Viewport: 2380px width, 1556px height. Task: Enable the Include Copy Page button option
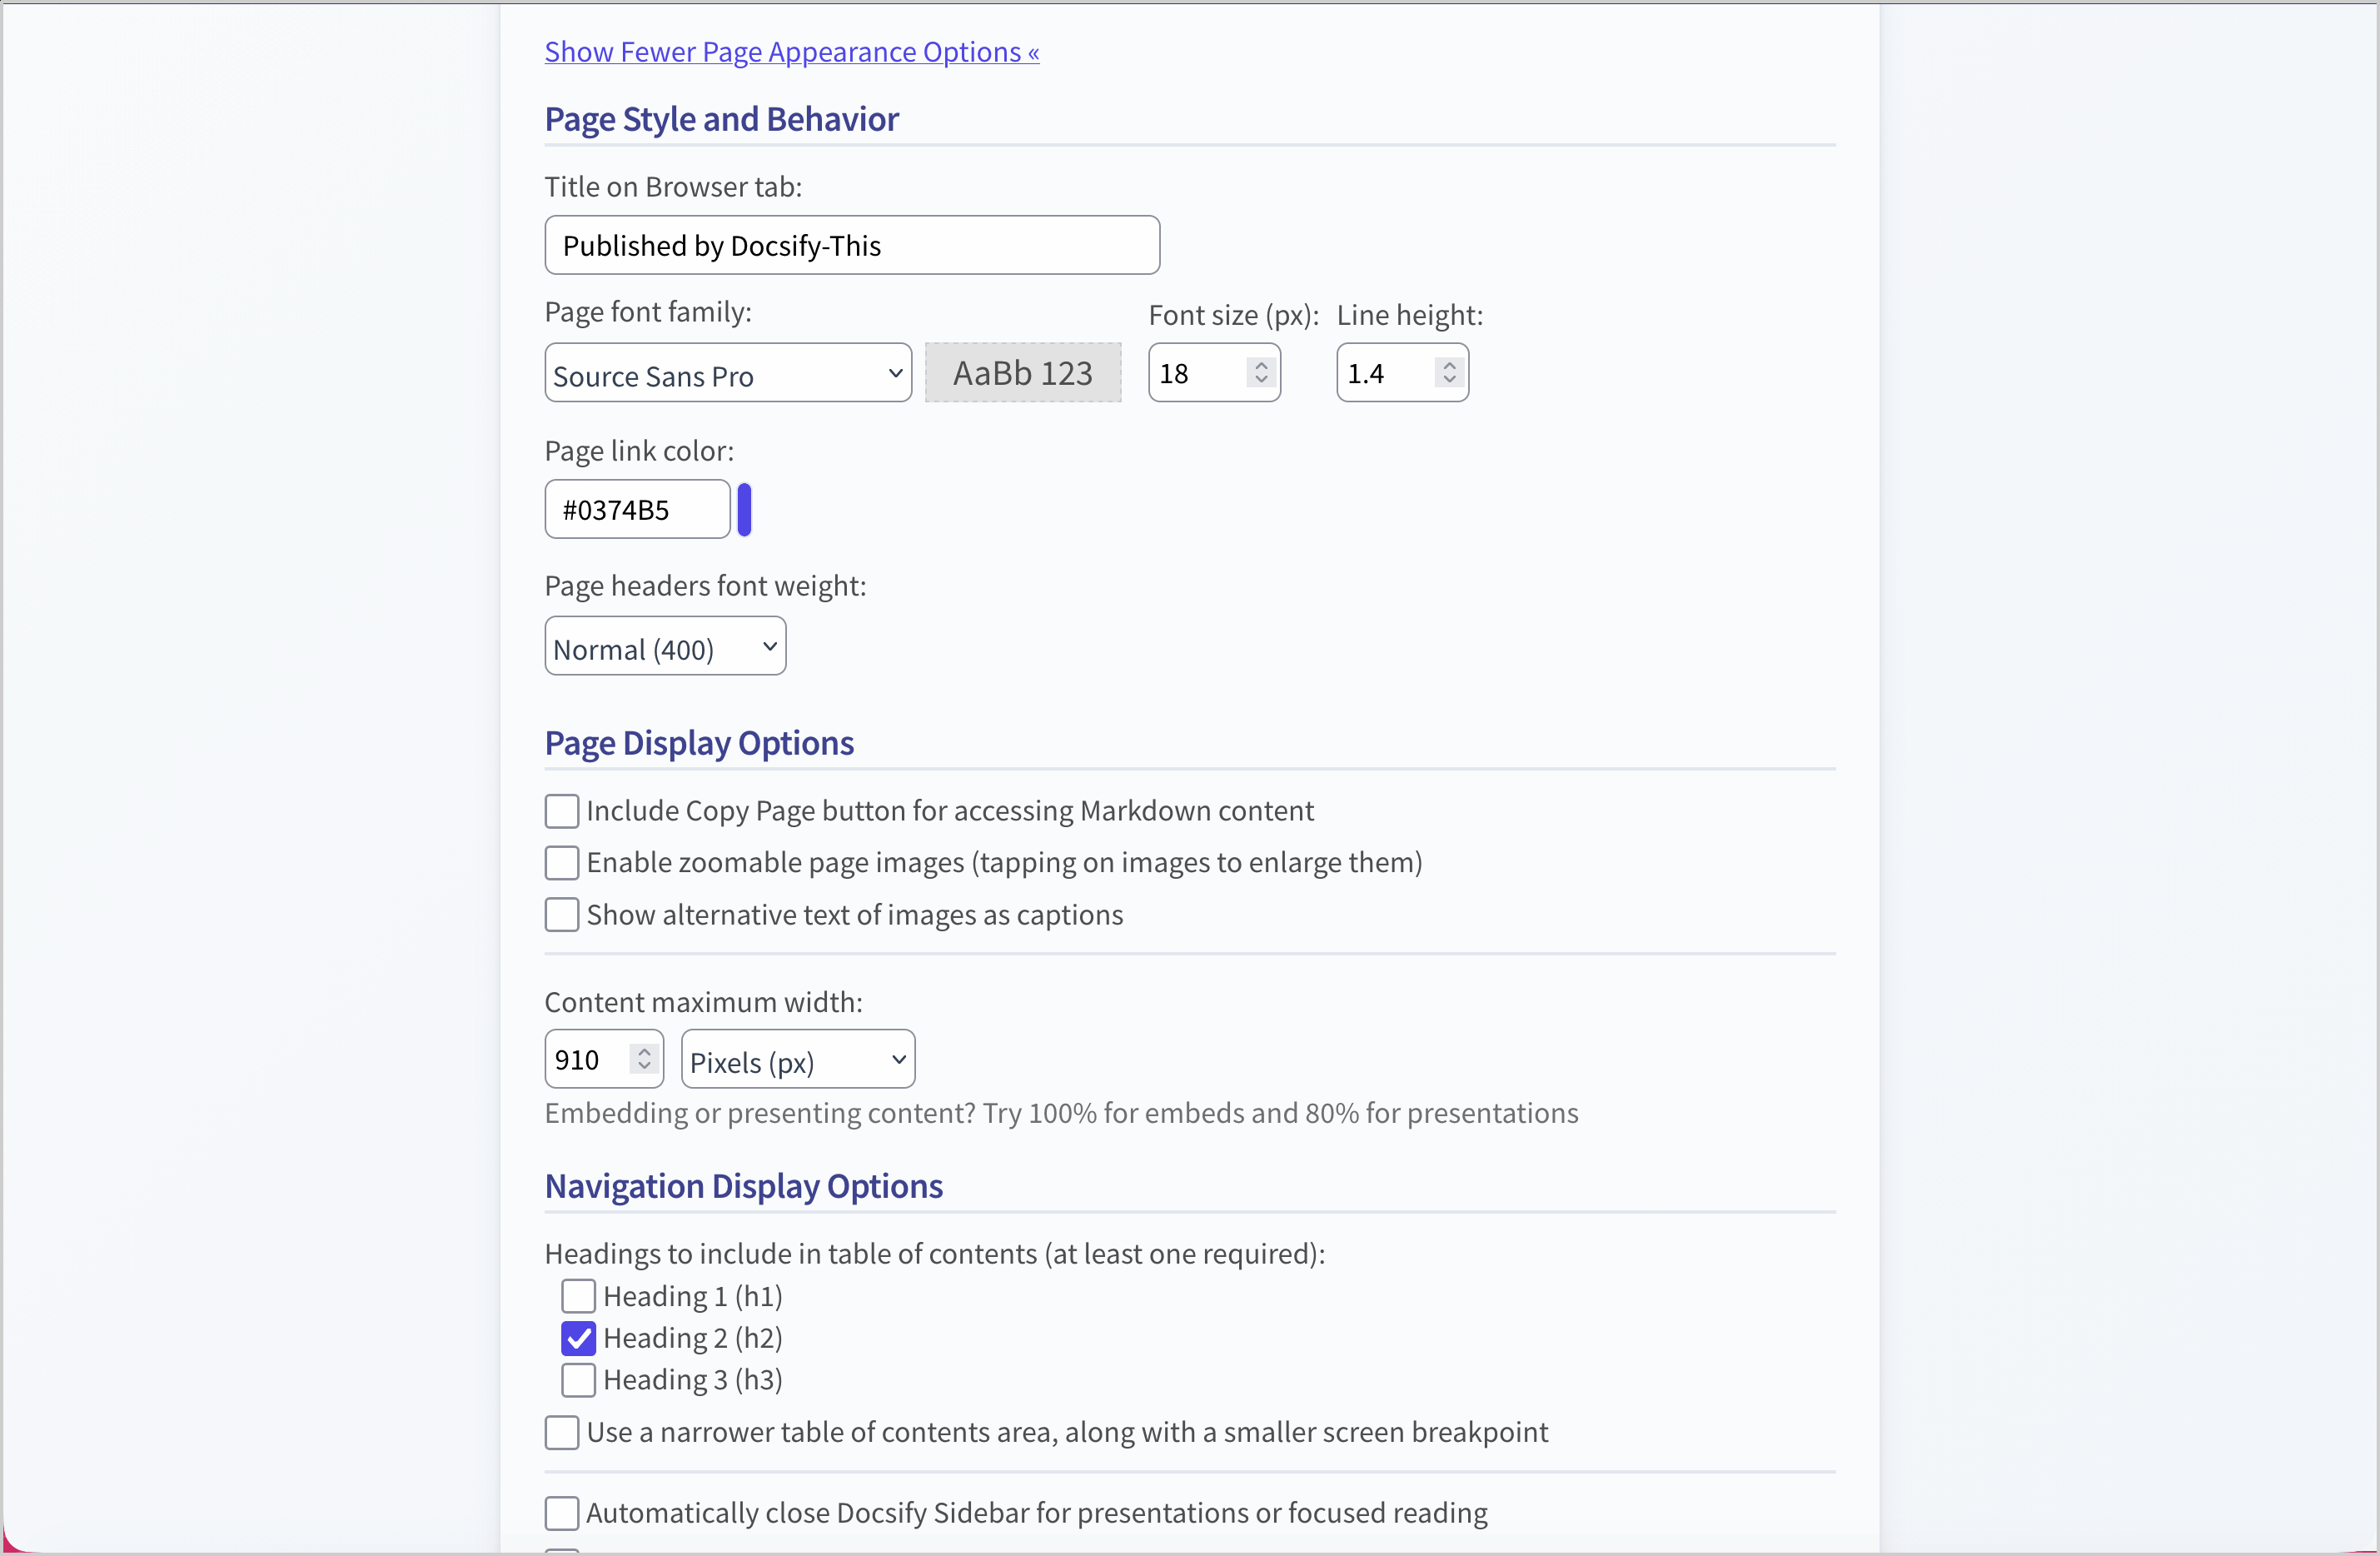pyautogui.click(x=562, y=811)
